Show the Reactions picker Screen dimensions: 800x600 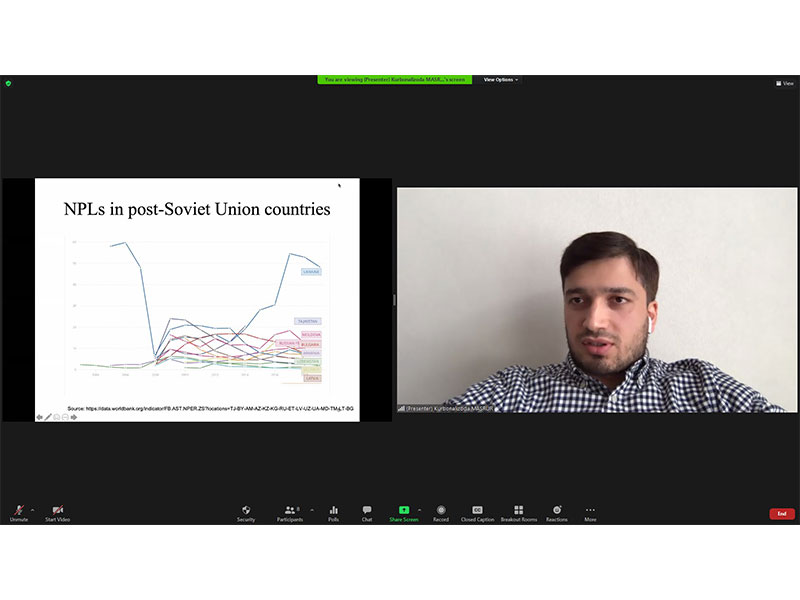557,513
